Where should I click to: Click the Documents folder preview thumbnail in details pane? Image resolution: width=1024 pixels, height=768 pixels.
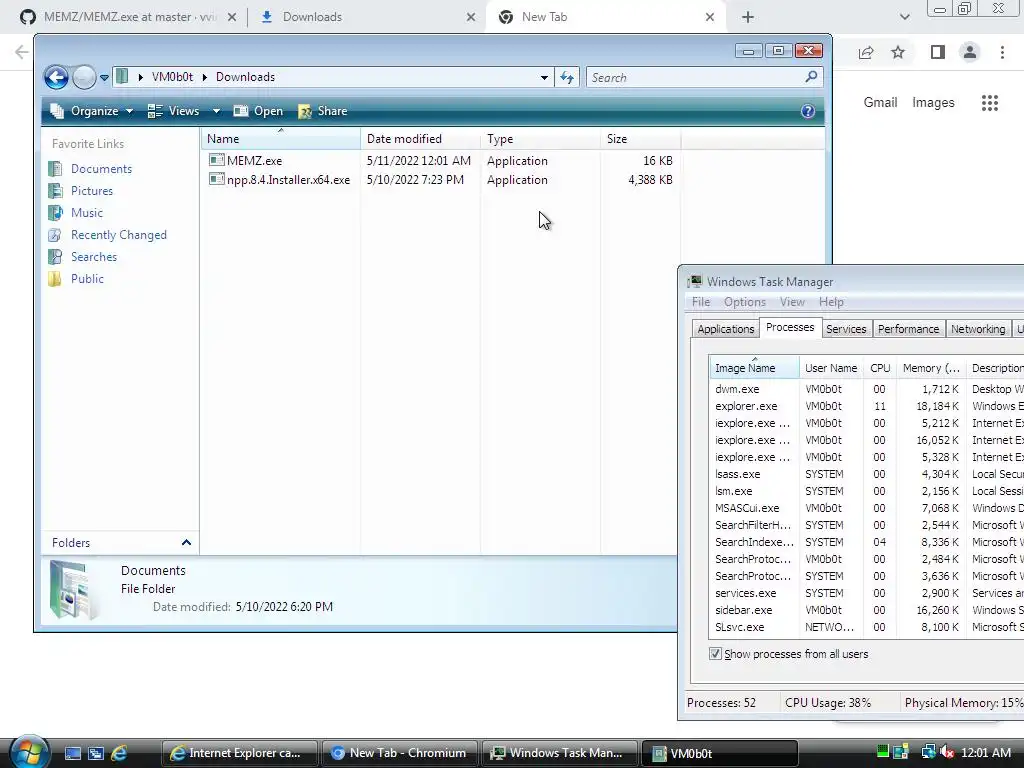pos(73,590)
